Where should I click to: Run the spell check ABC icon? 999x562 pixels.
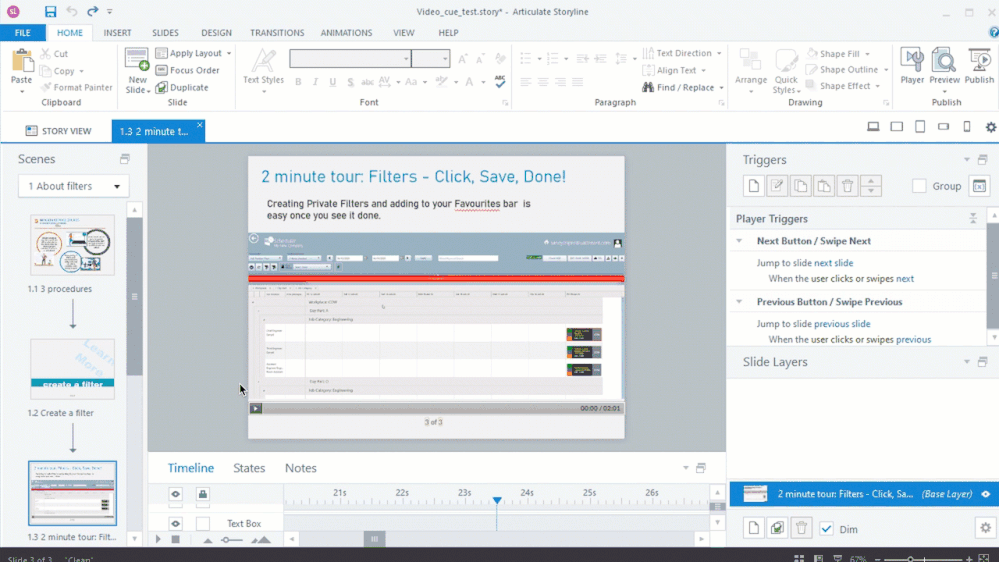click(x=500, y=82)
